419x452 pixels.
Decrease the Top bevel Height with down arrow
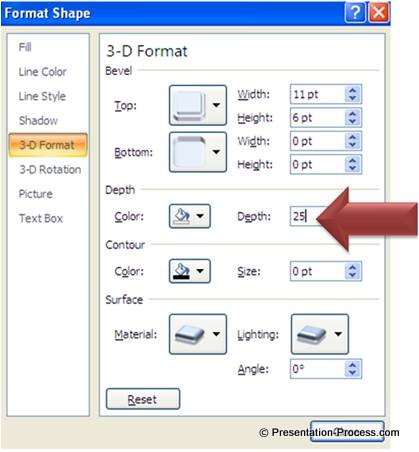tap(353, 122)
